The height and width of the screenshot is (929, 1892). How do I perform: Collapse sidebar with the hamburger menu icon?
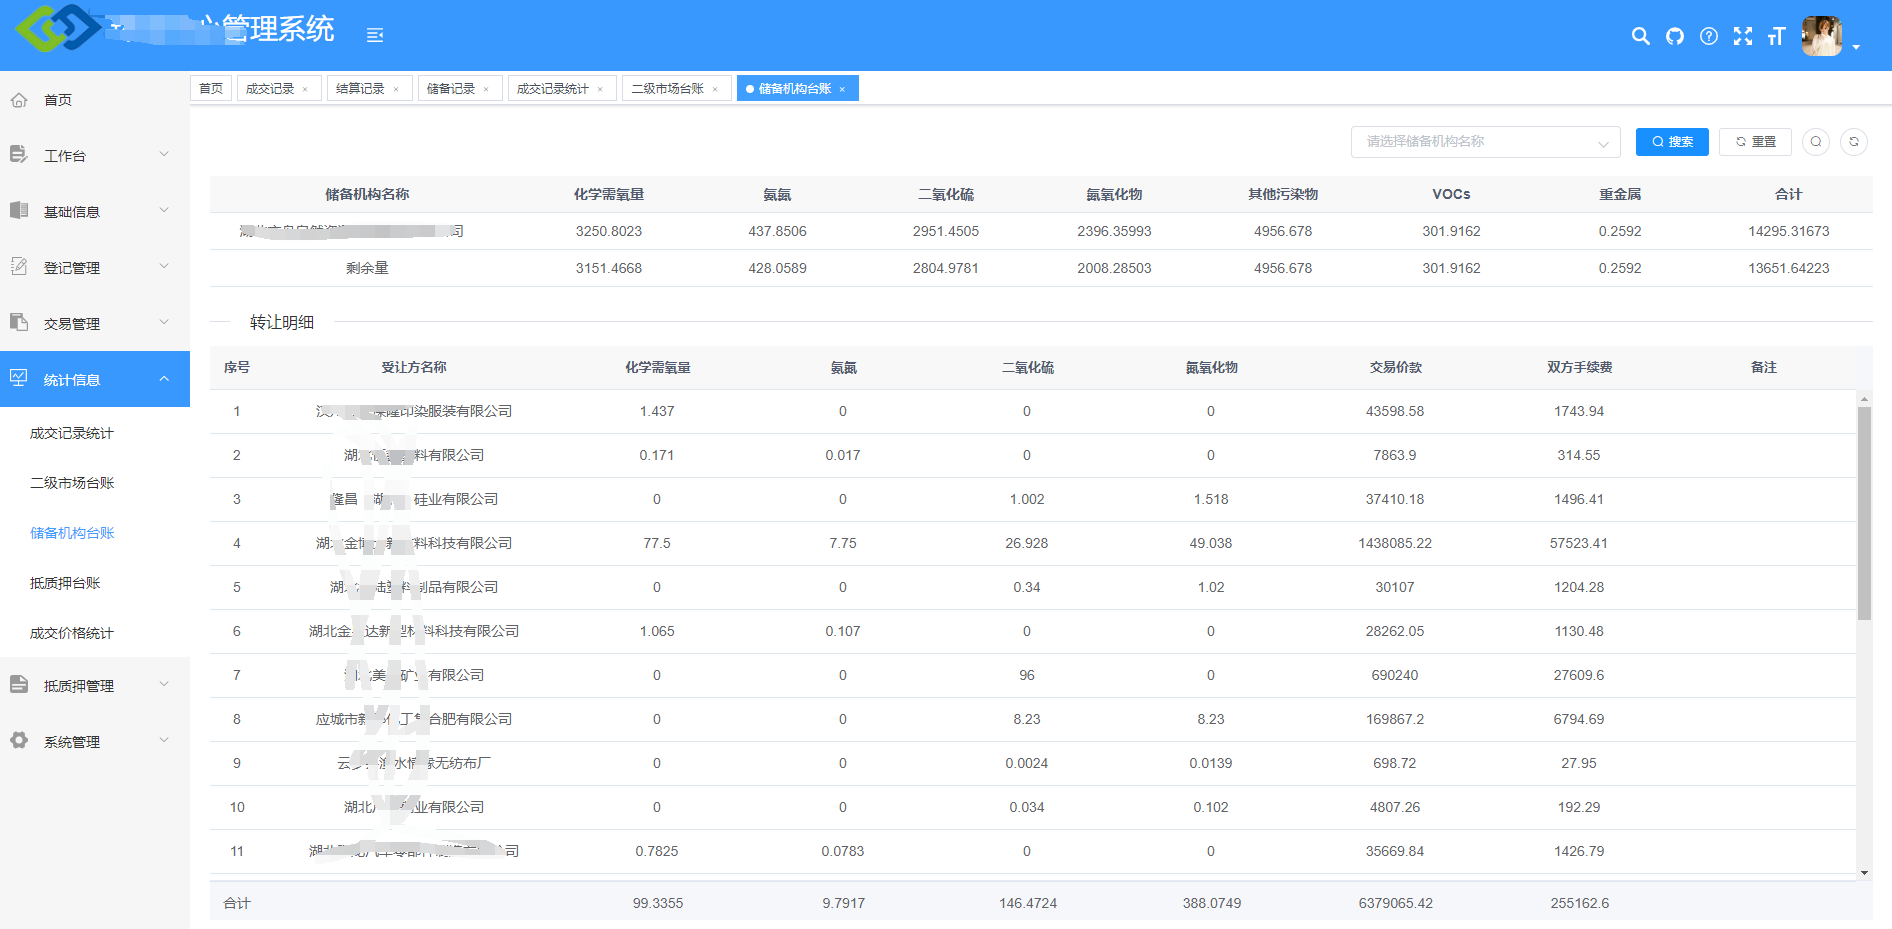click(375, 35)
